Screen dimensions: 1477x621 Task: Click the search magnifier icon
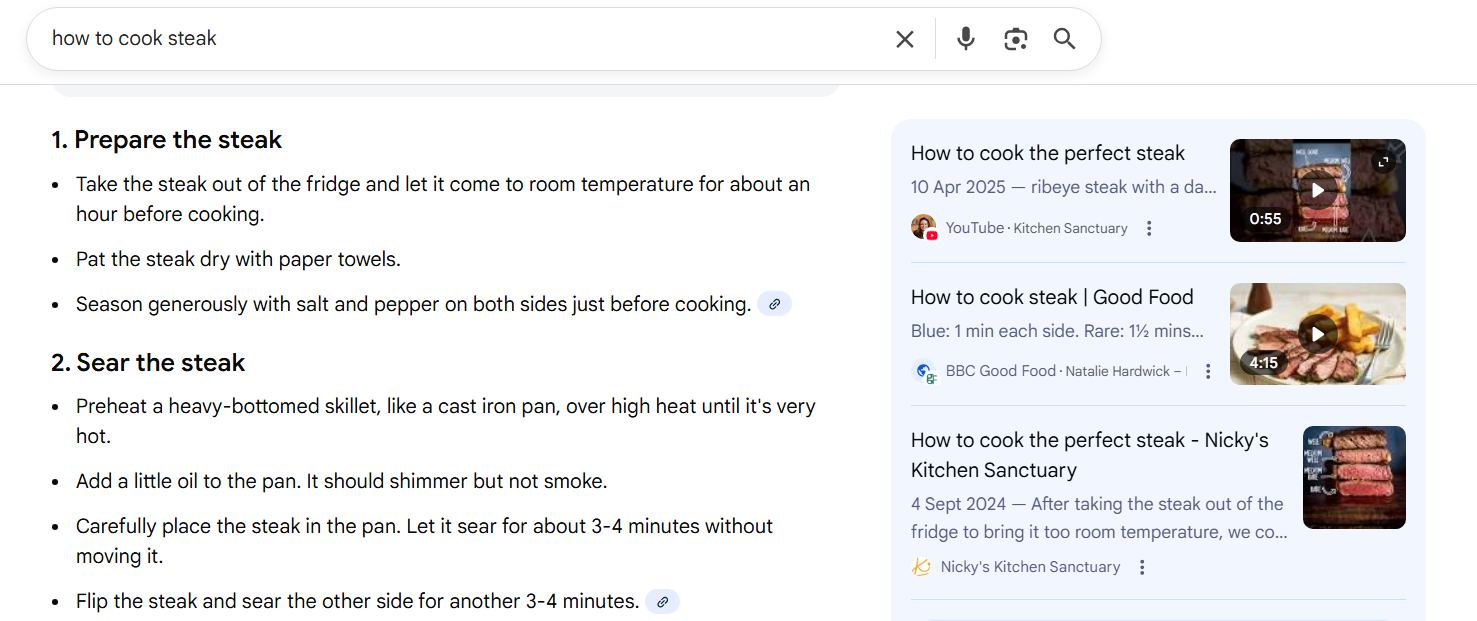(x=1063, y=38)
